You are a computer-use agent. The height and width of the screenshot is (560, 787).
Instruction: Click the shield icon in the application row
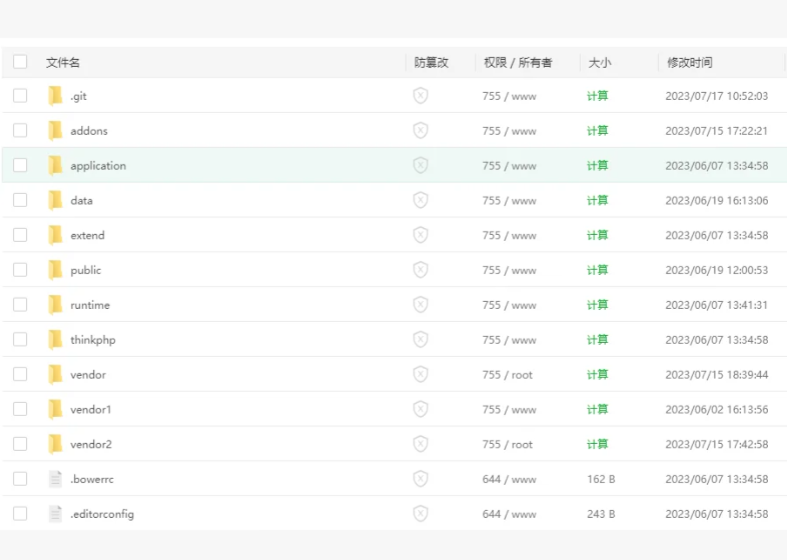pyautogui.click(x=421, y=165)
